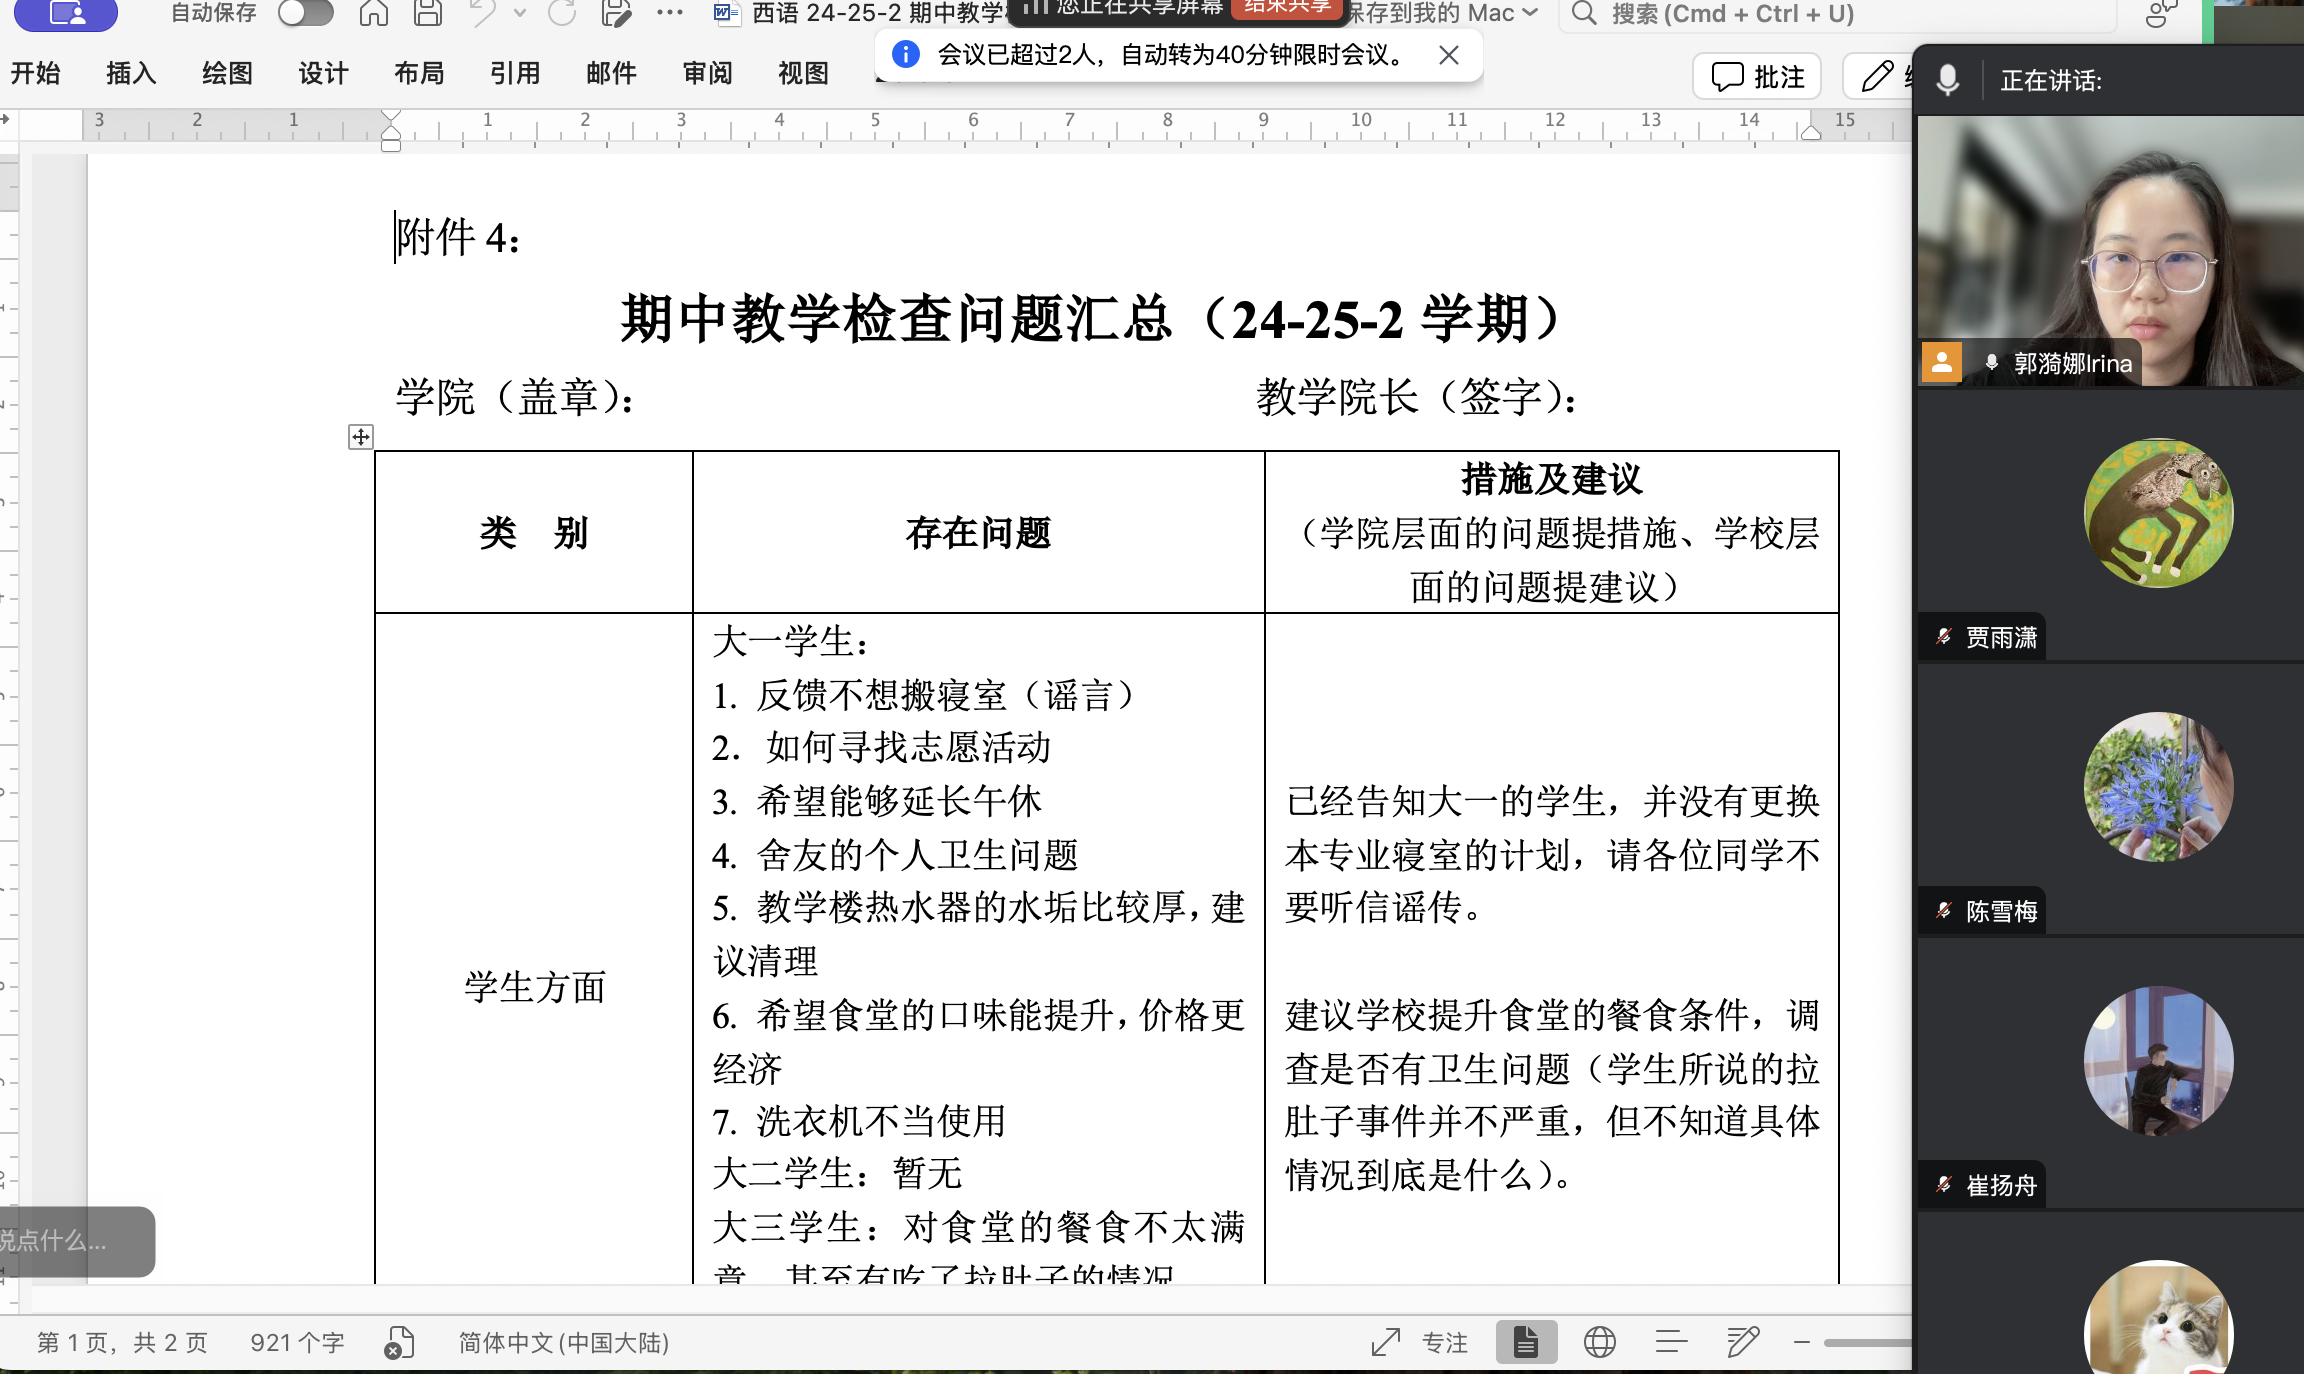The image size is (2304, 1374).
Task: Open the 邮件 (Mailings) ribbon tab
Action: click(x=612, y=73)
